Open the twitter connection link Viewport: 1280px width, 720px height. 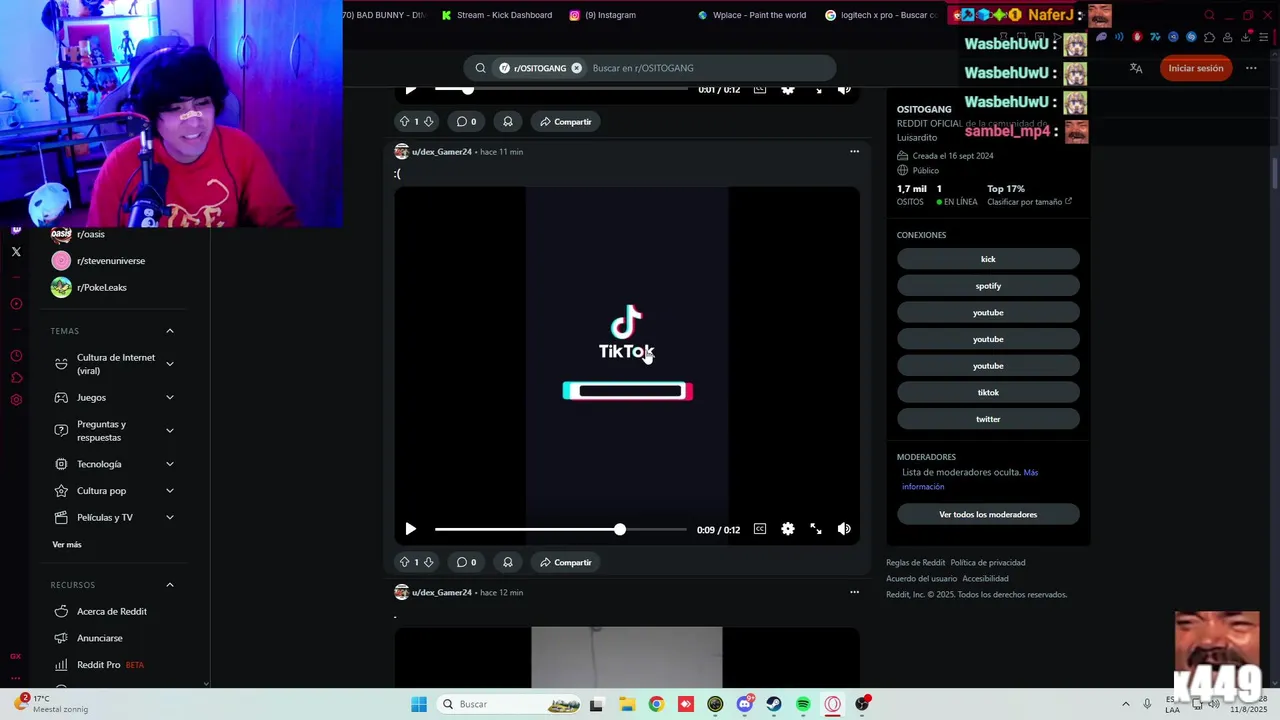click(988, 419)
